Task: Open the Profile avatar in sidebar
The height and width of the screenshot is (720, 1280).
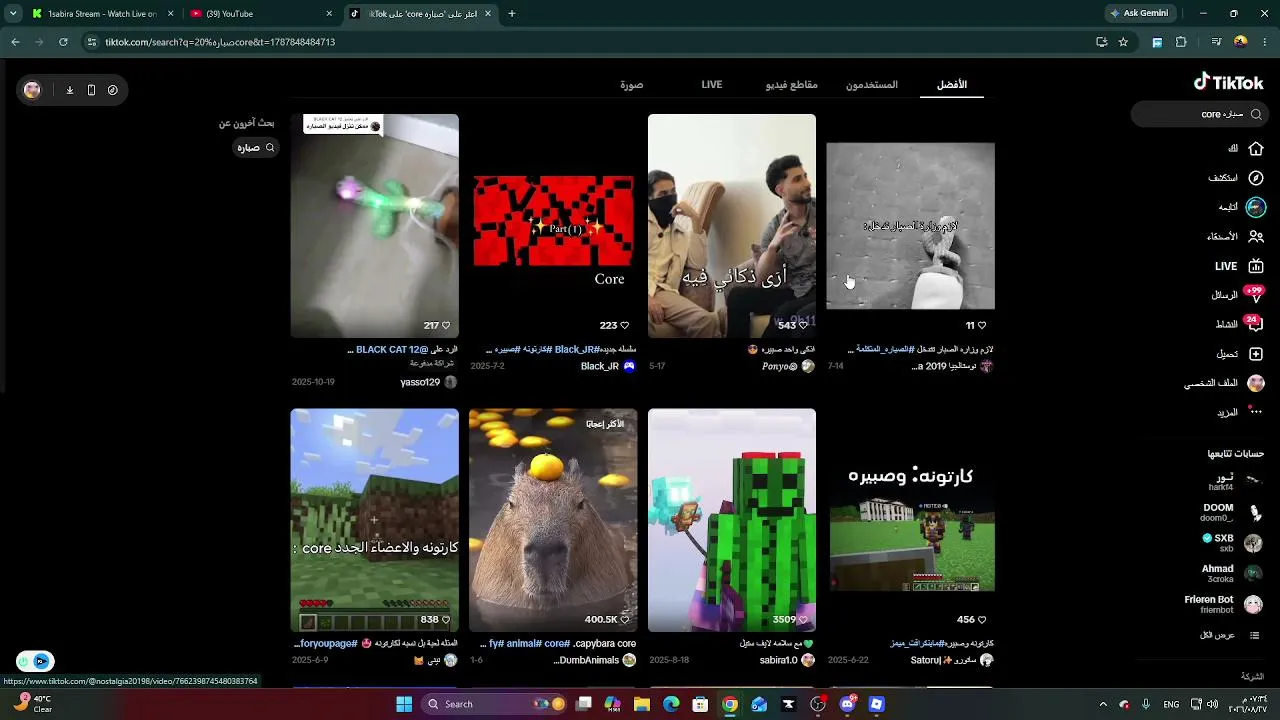Action: click(1256, 383)
